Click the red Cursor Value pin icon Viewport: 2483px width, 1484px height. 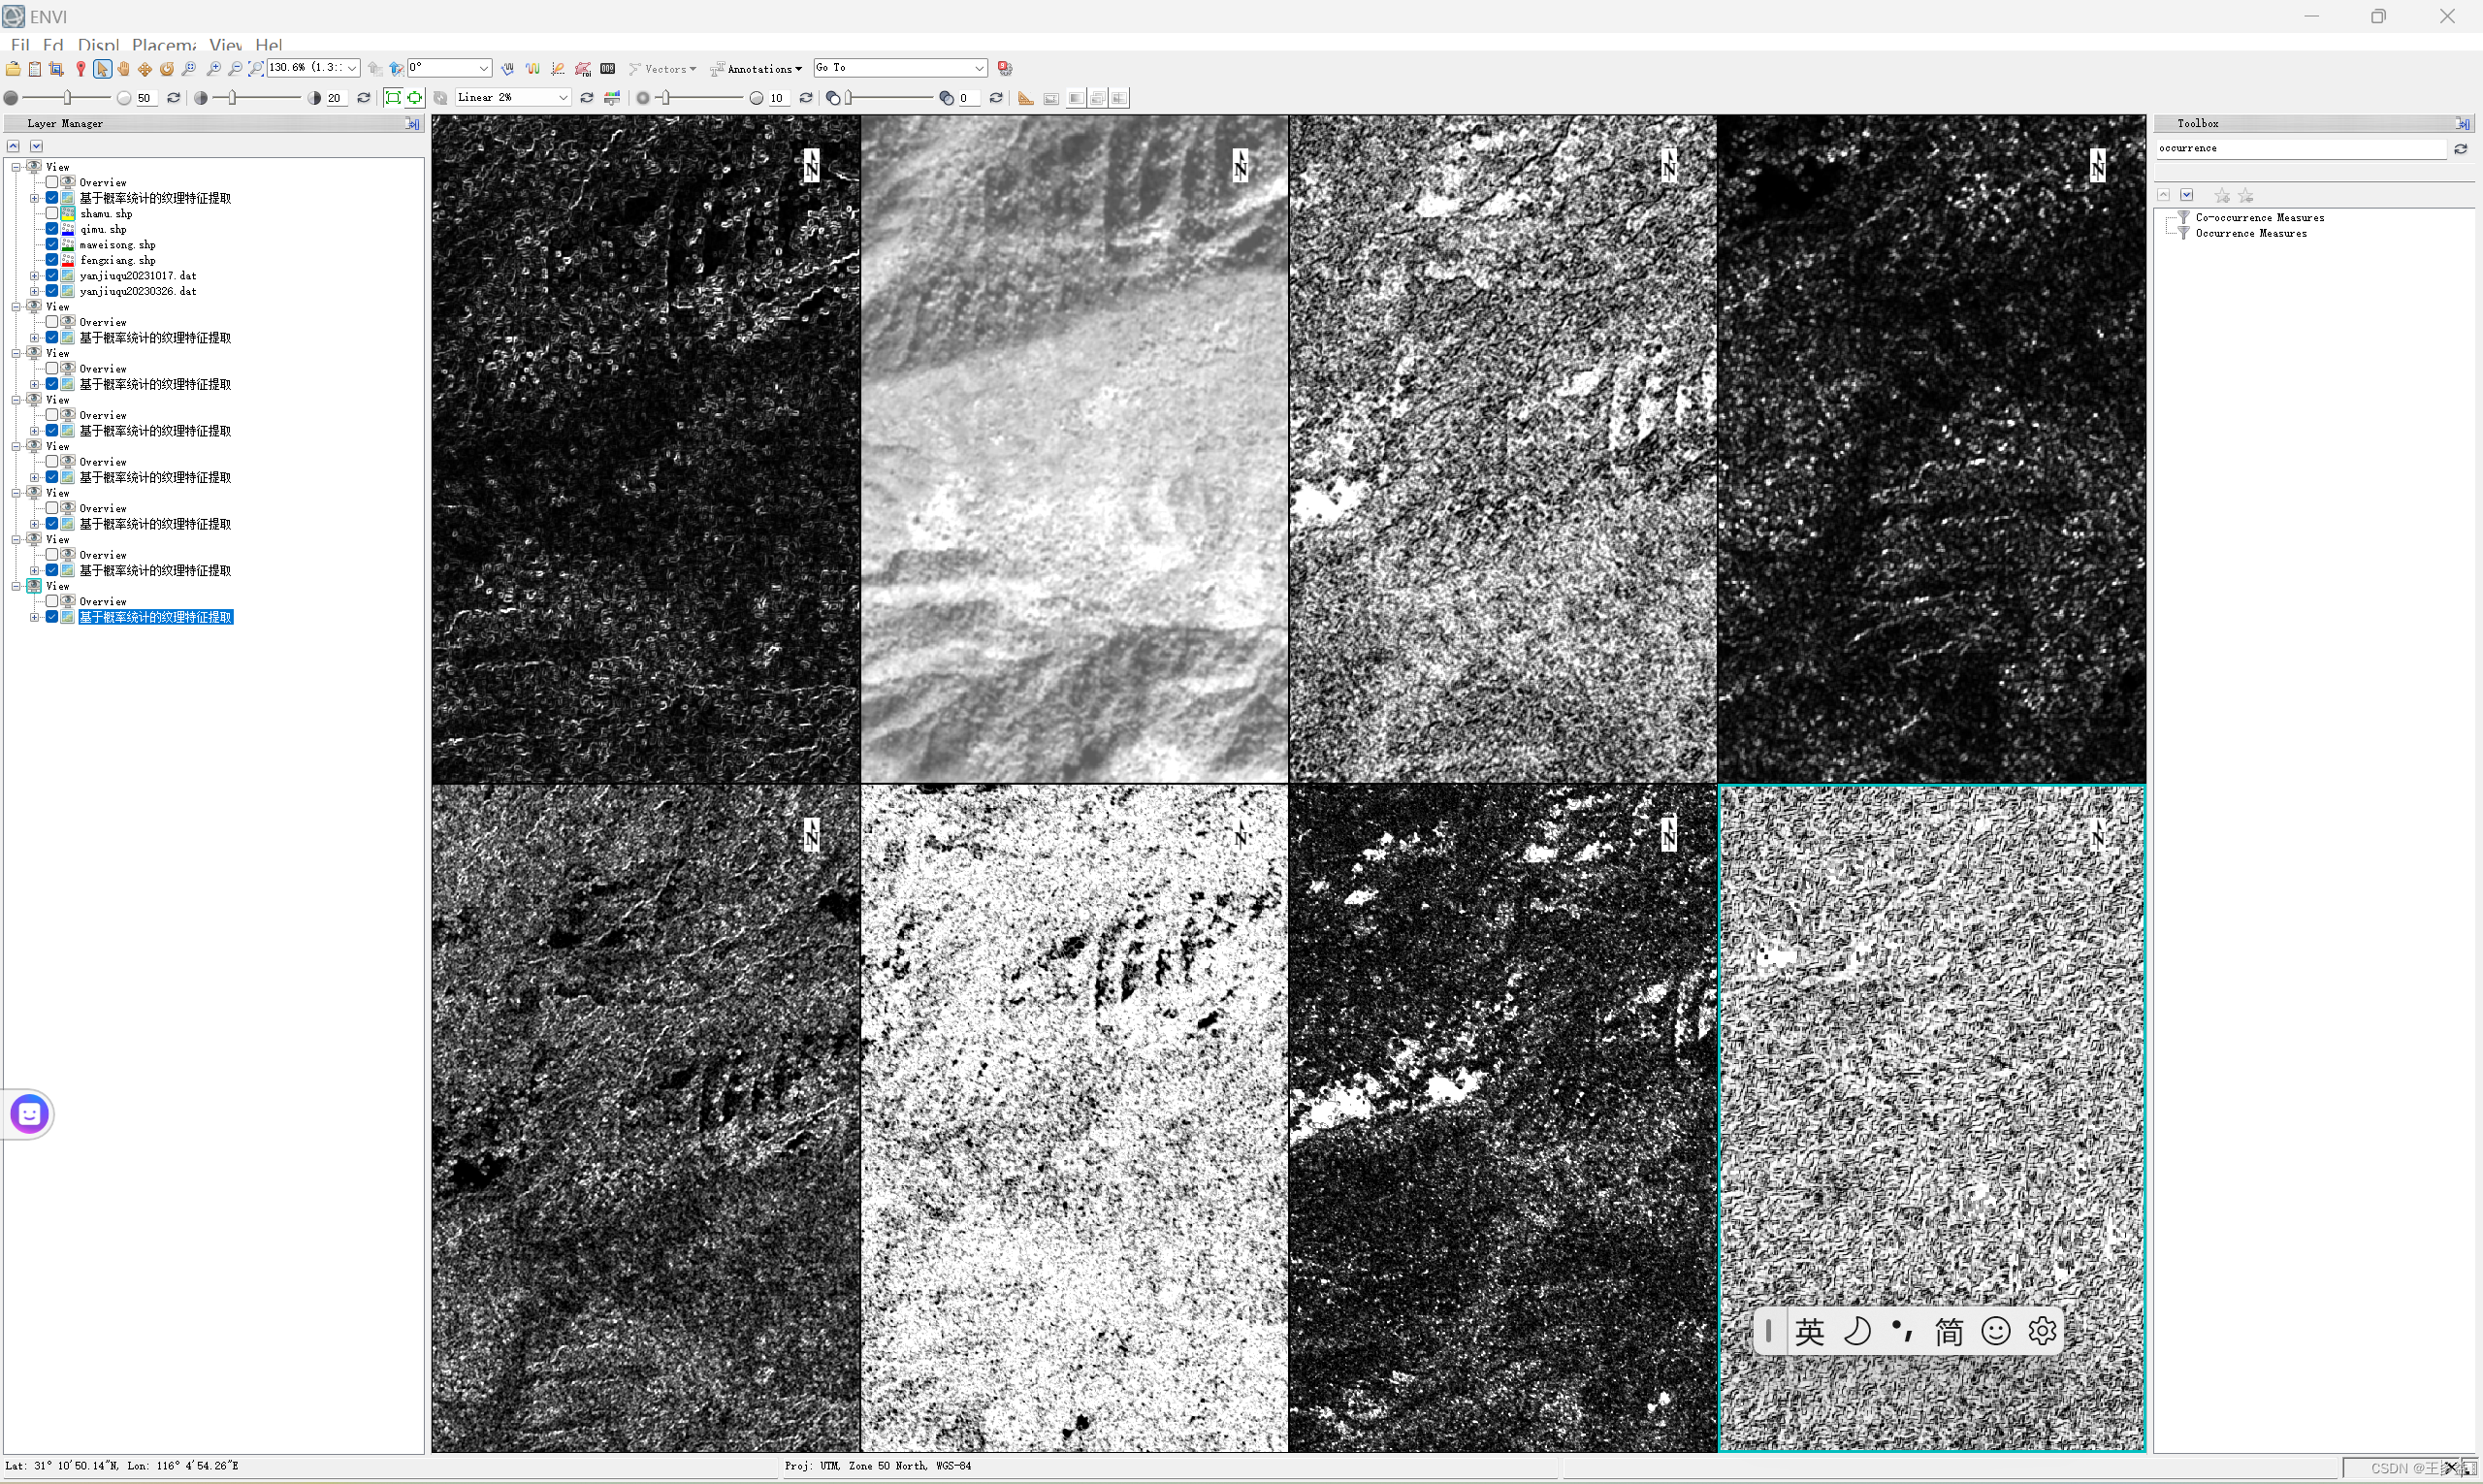tap(81, 69)
